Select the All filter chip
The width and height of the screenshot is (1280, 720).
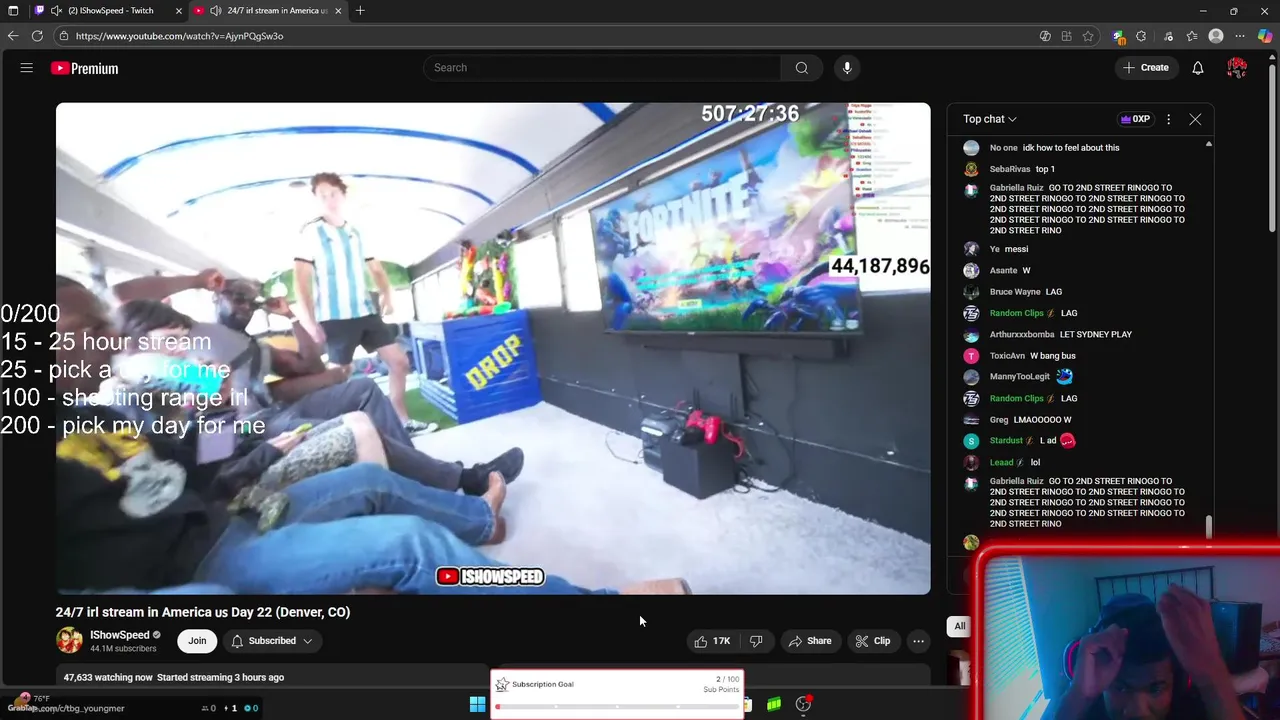click(959, 626)
